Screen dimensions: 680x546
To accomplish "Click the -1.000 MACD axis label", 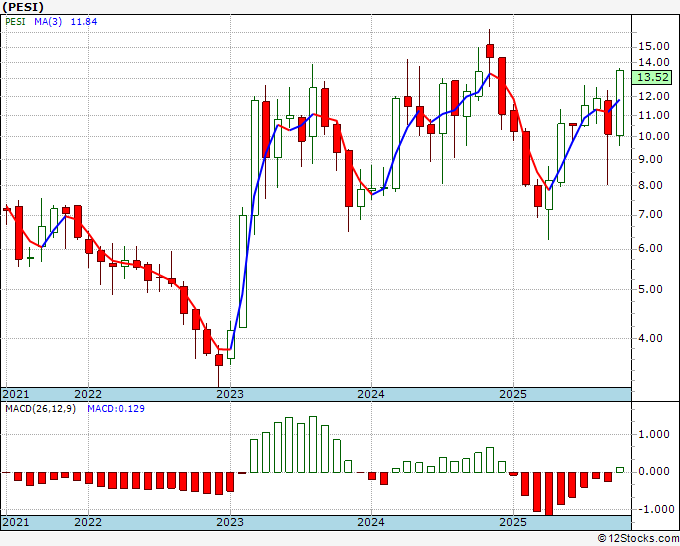I will (651, 509).
